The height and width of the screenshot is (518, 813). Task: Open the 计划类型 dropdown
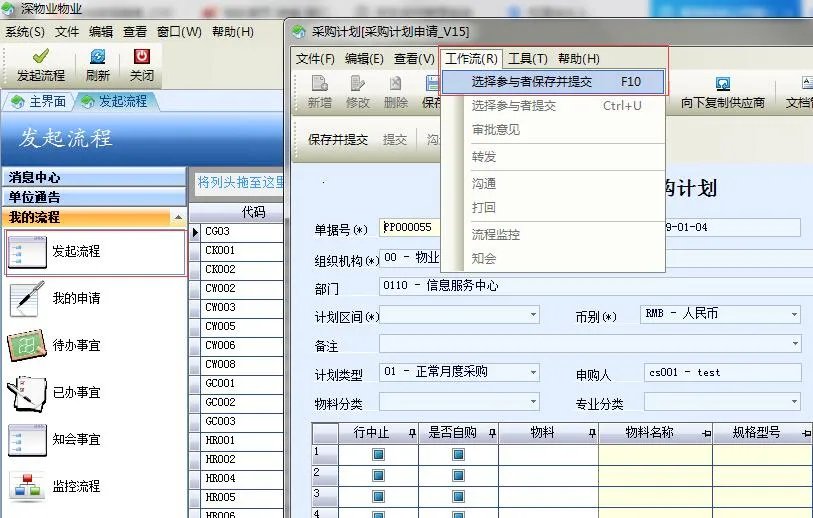[x=533, y=372]
